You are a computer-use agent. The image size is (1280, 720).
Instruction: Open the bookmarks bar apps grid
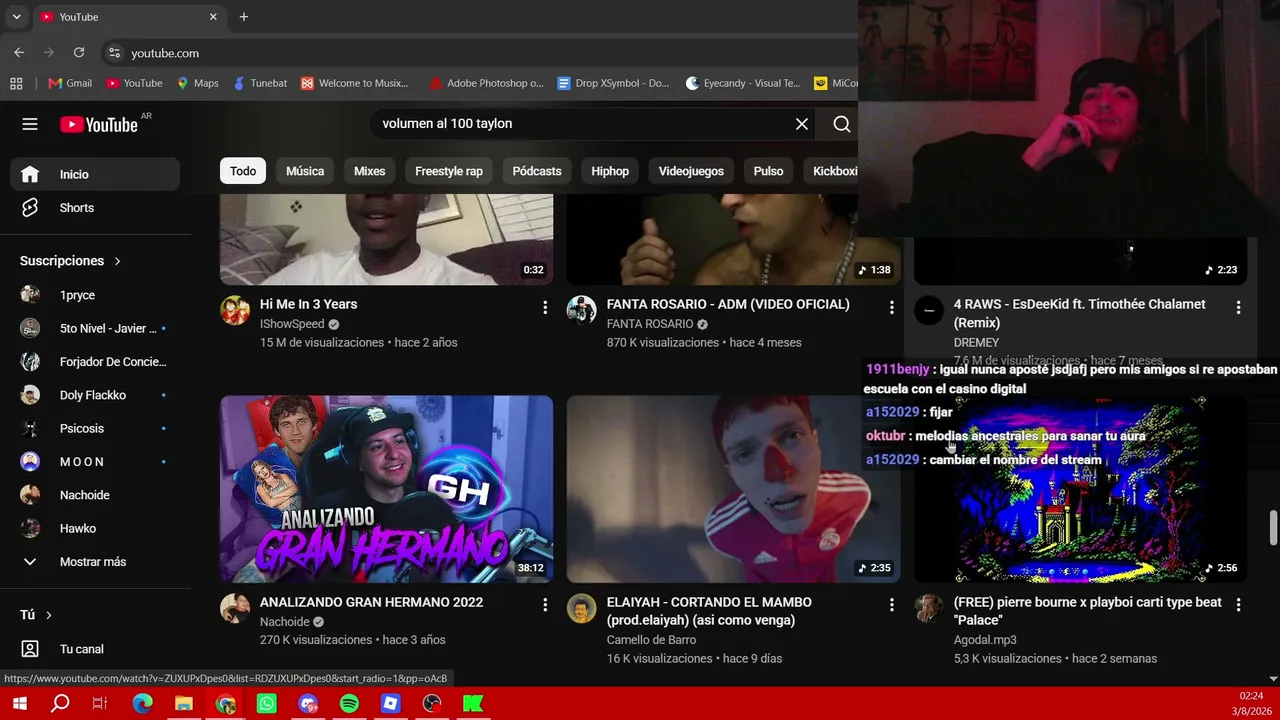click(x=16, y=83)
